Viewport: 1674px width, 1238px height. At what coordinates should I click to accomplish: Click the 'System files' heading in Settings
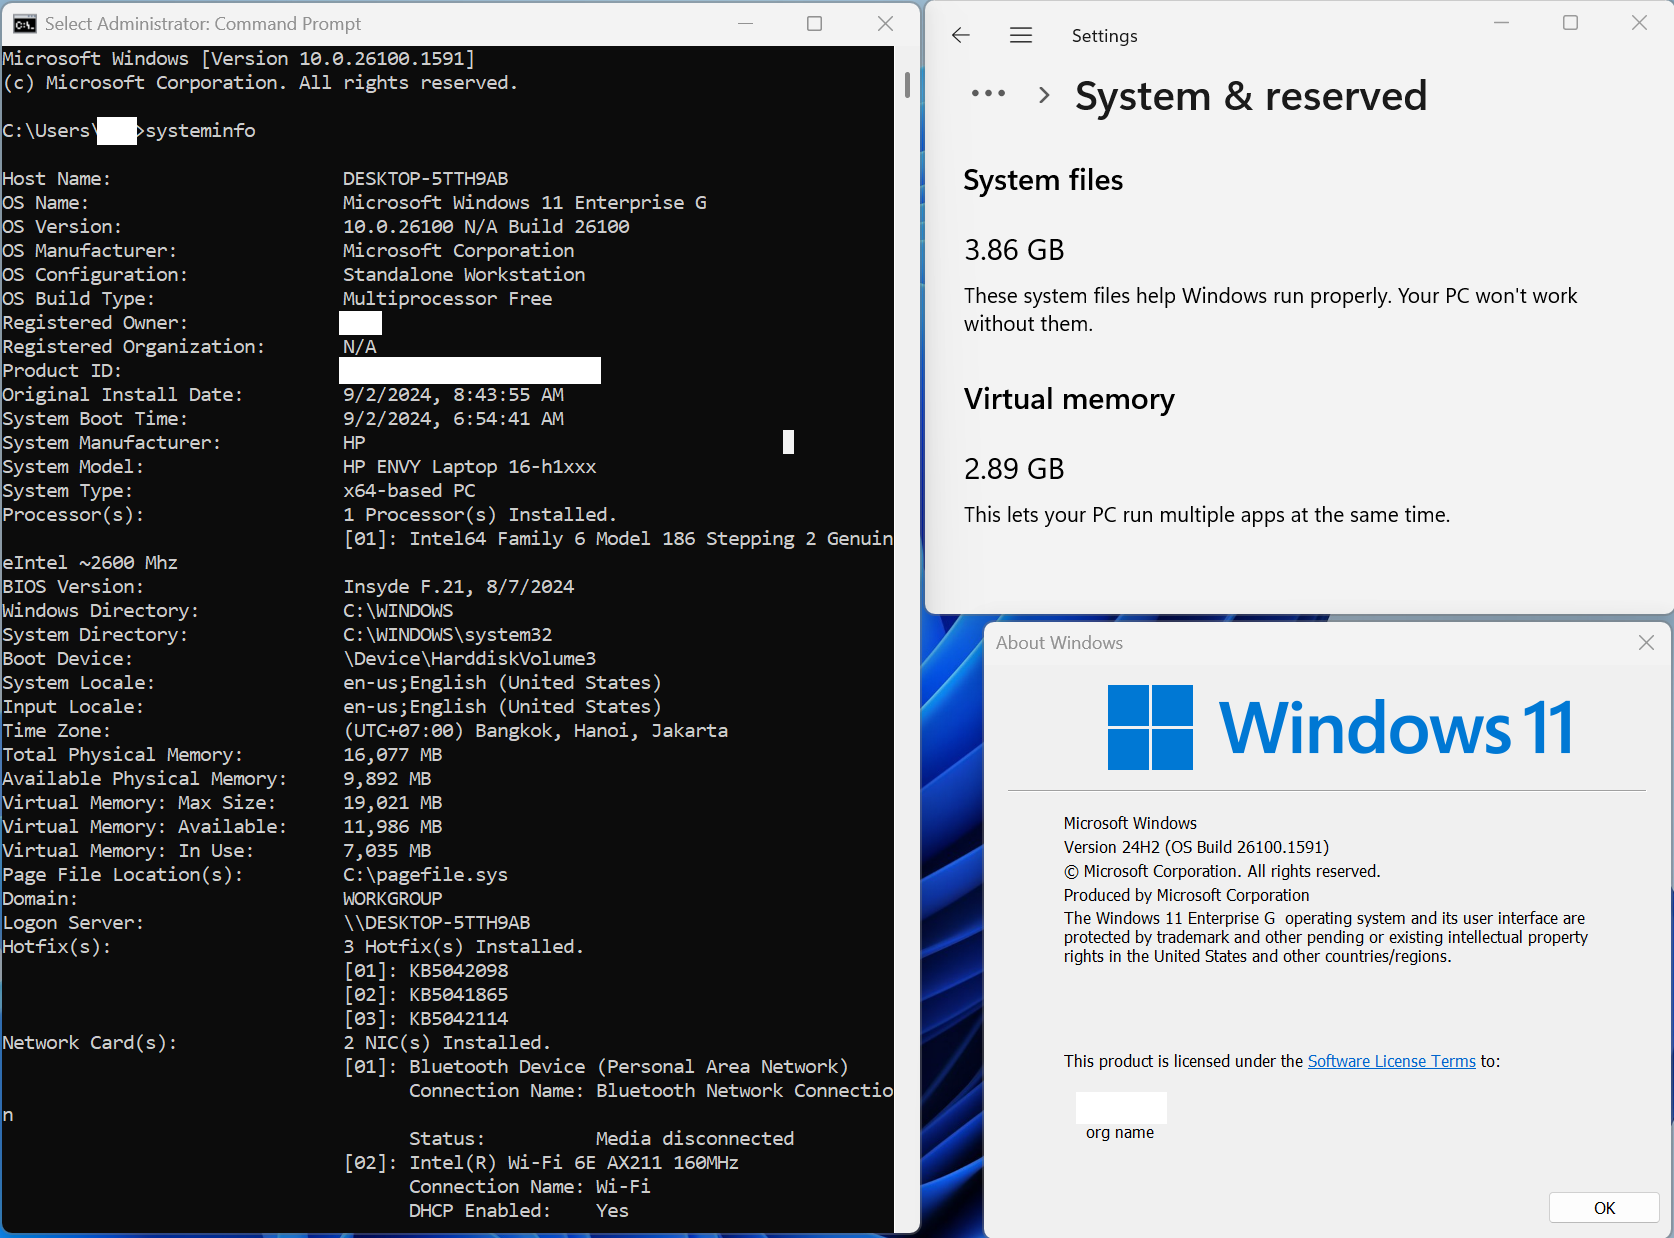(1043, 180)
